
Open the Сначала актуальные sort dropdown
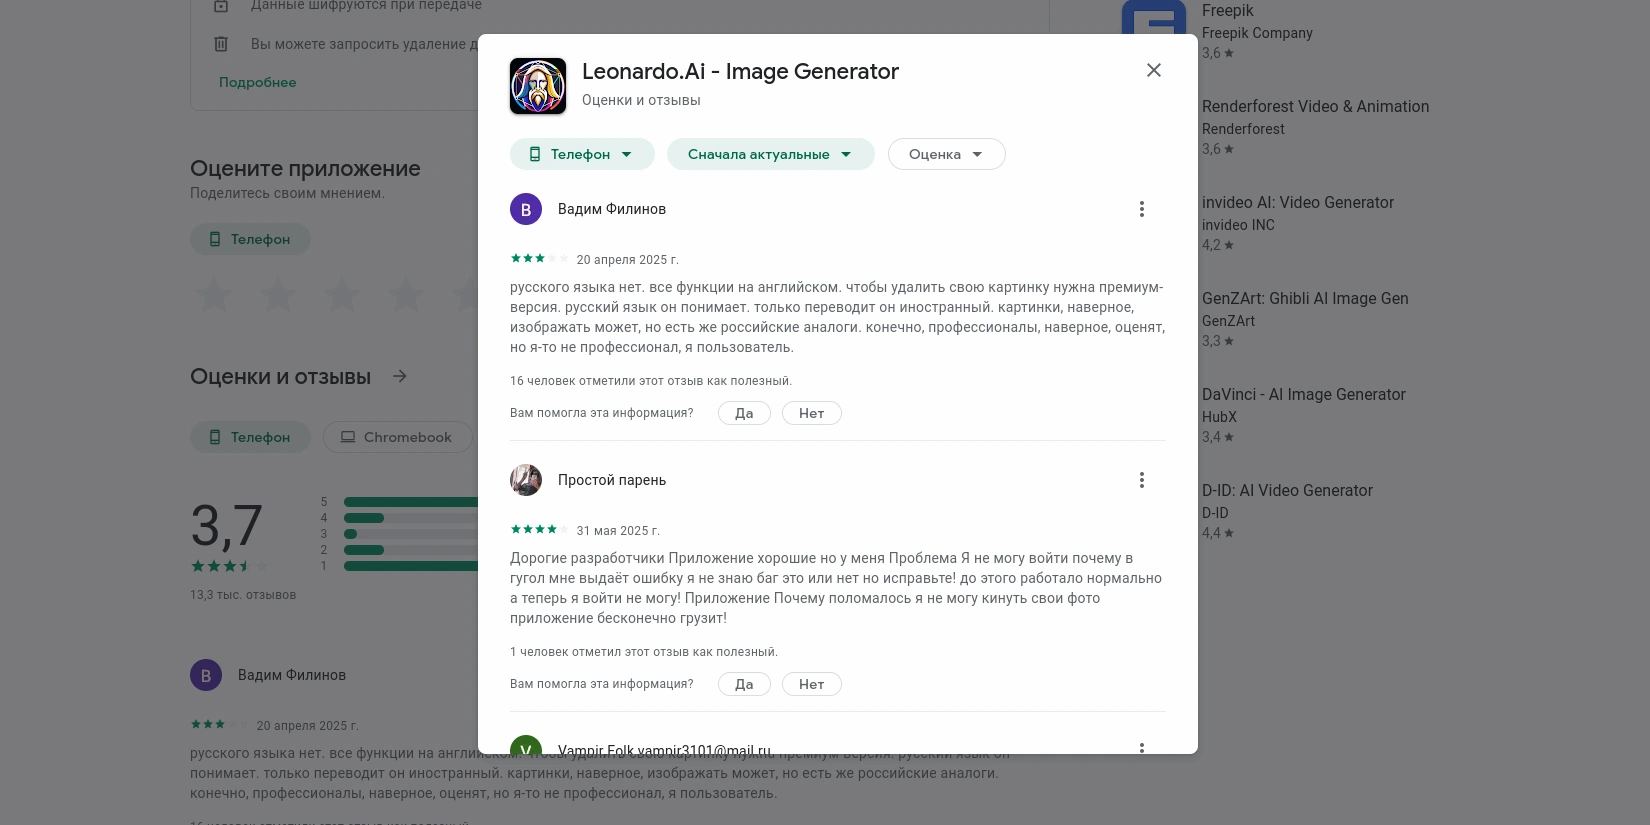point(770,154)
